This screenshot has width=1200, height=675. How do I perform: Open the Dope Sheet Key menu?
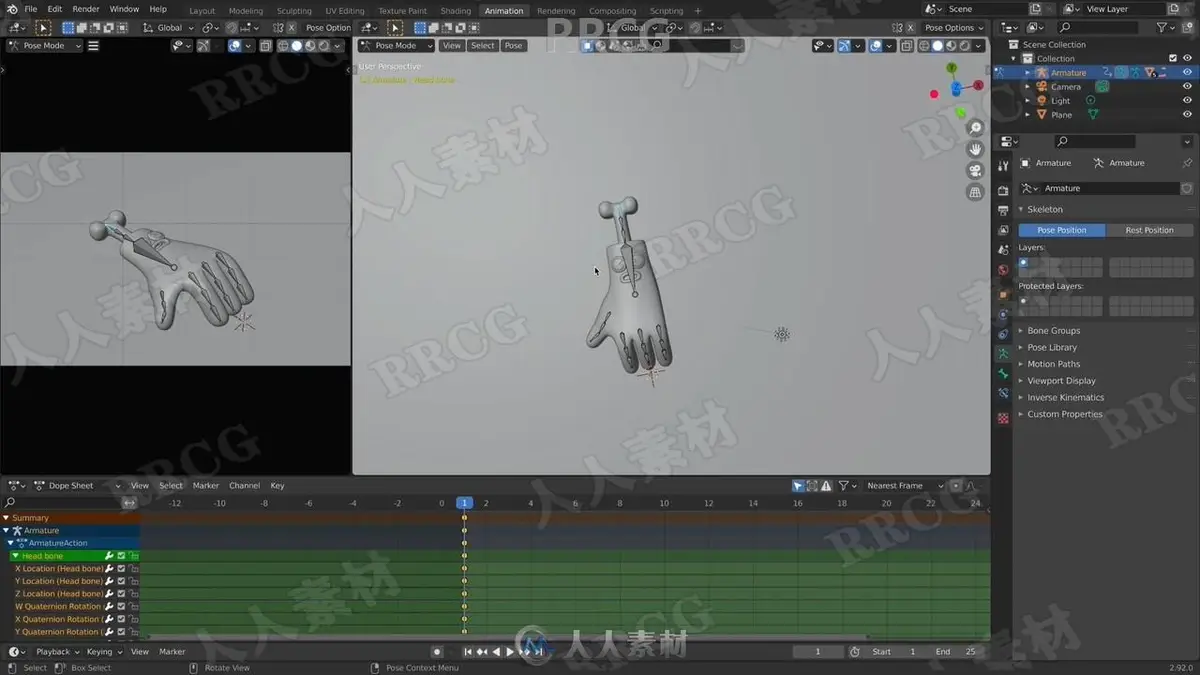coord(277,486)
